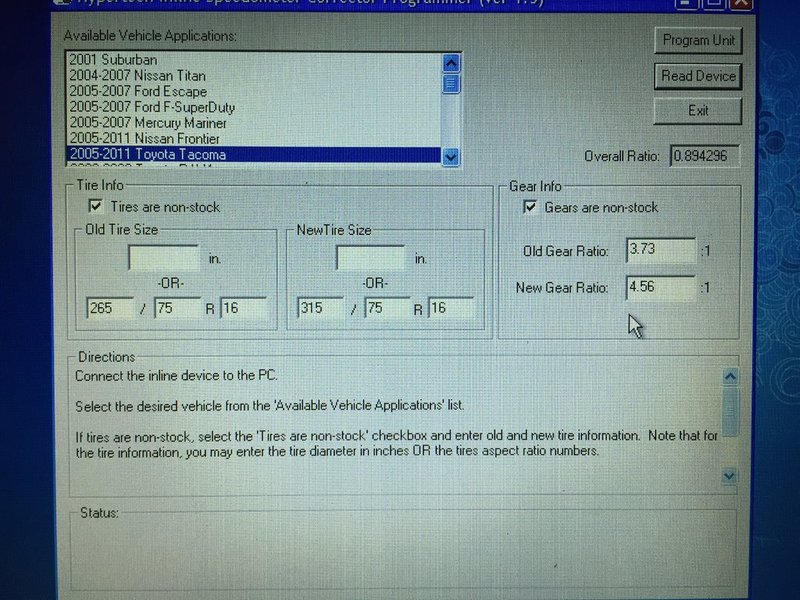Click new tire width field 315
The image size is (800, 600).
pos(319,308)
